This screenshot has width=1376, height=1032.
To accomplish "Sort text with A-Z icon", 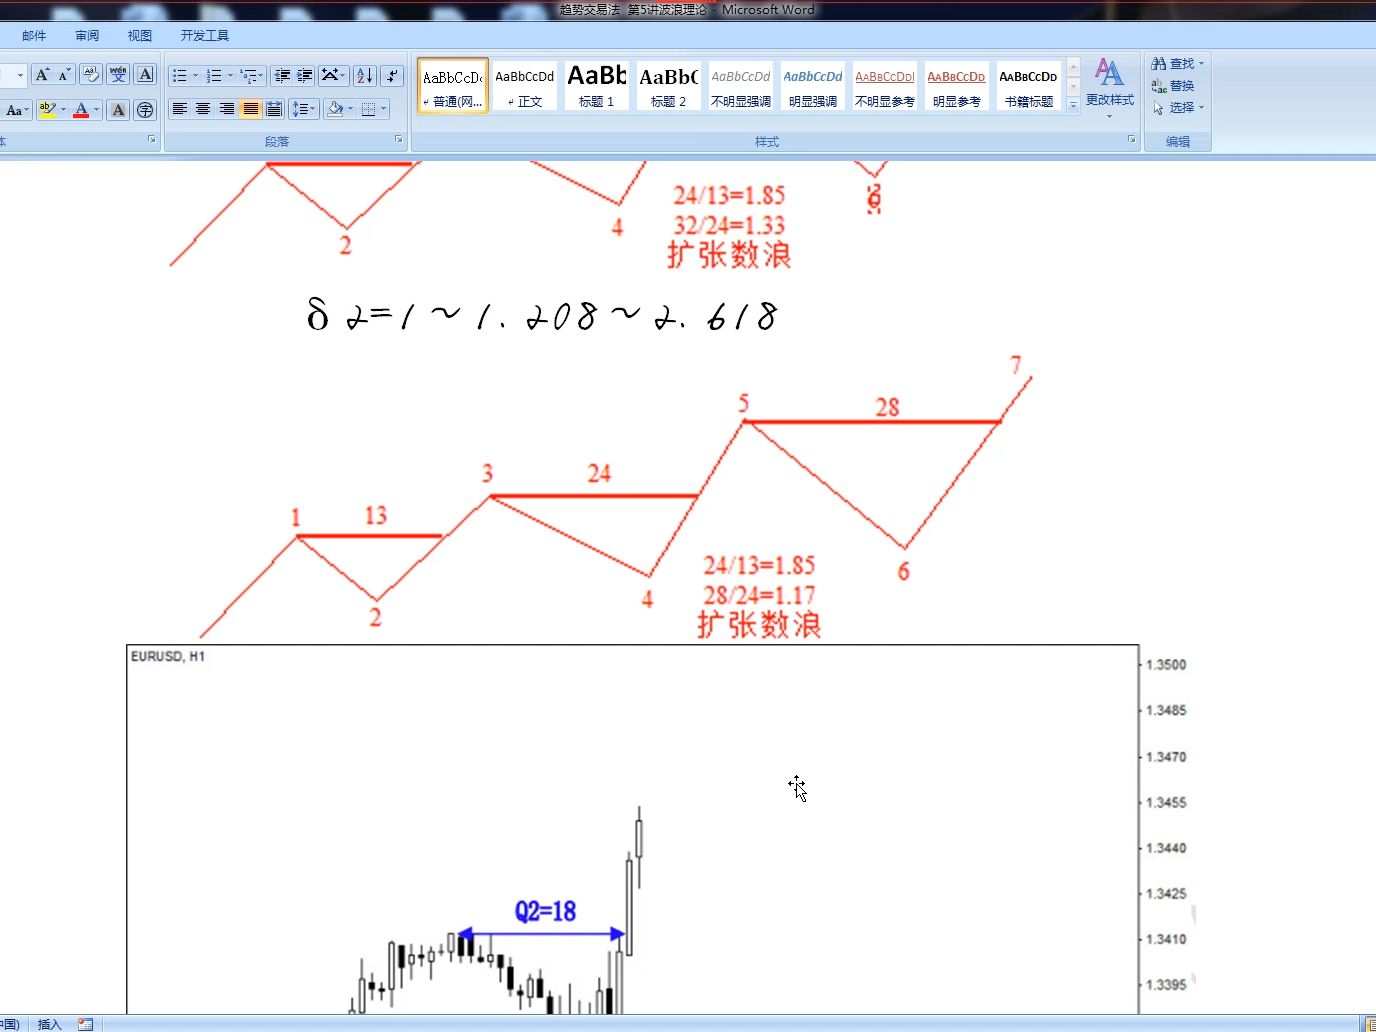I will tap(365, 76).
